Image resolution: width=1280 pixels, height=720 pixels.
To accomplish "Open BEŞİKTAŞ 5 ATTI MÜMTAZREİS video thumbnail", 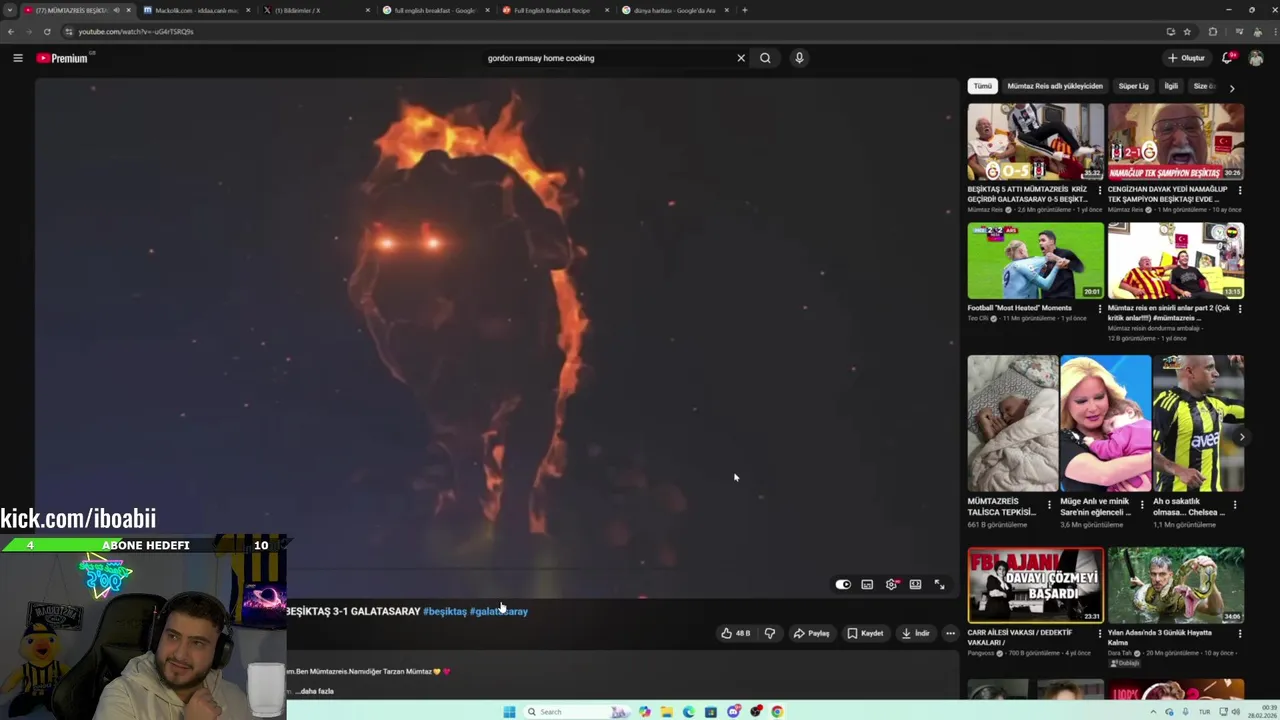I will pos(1036,141).
